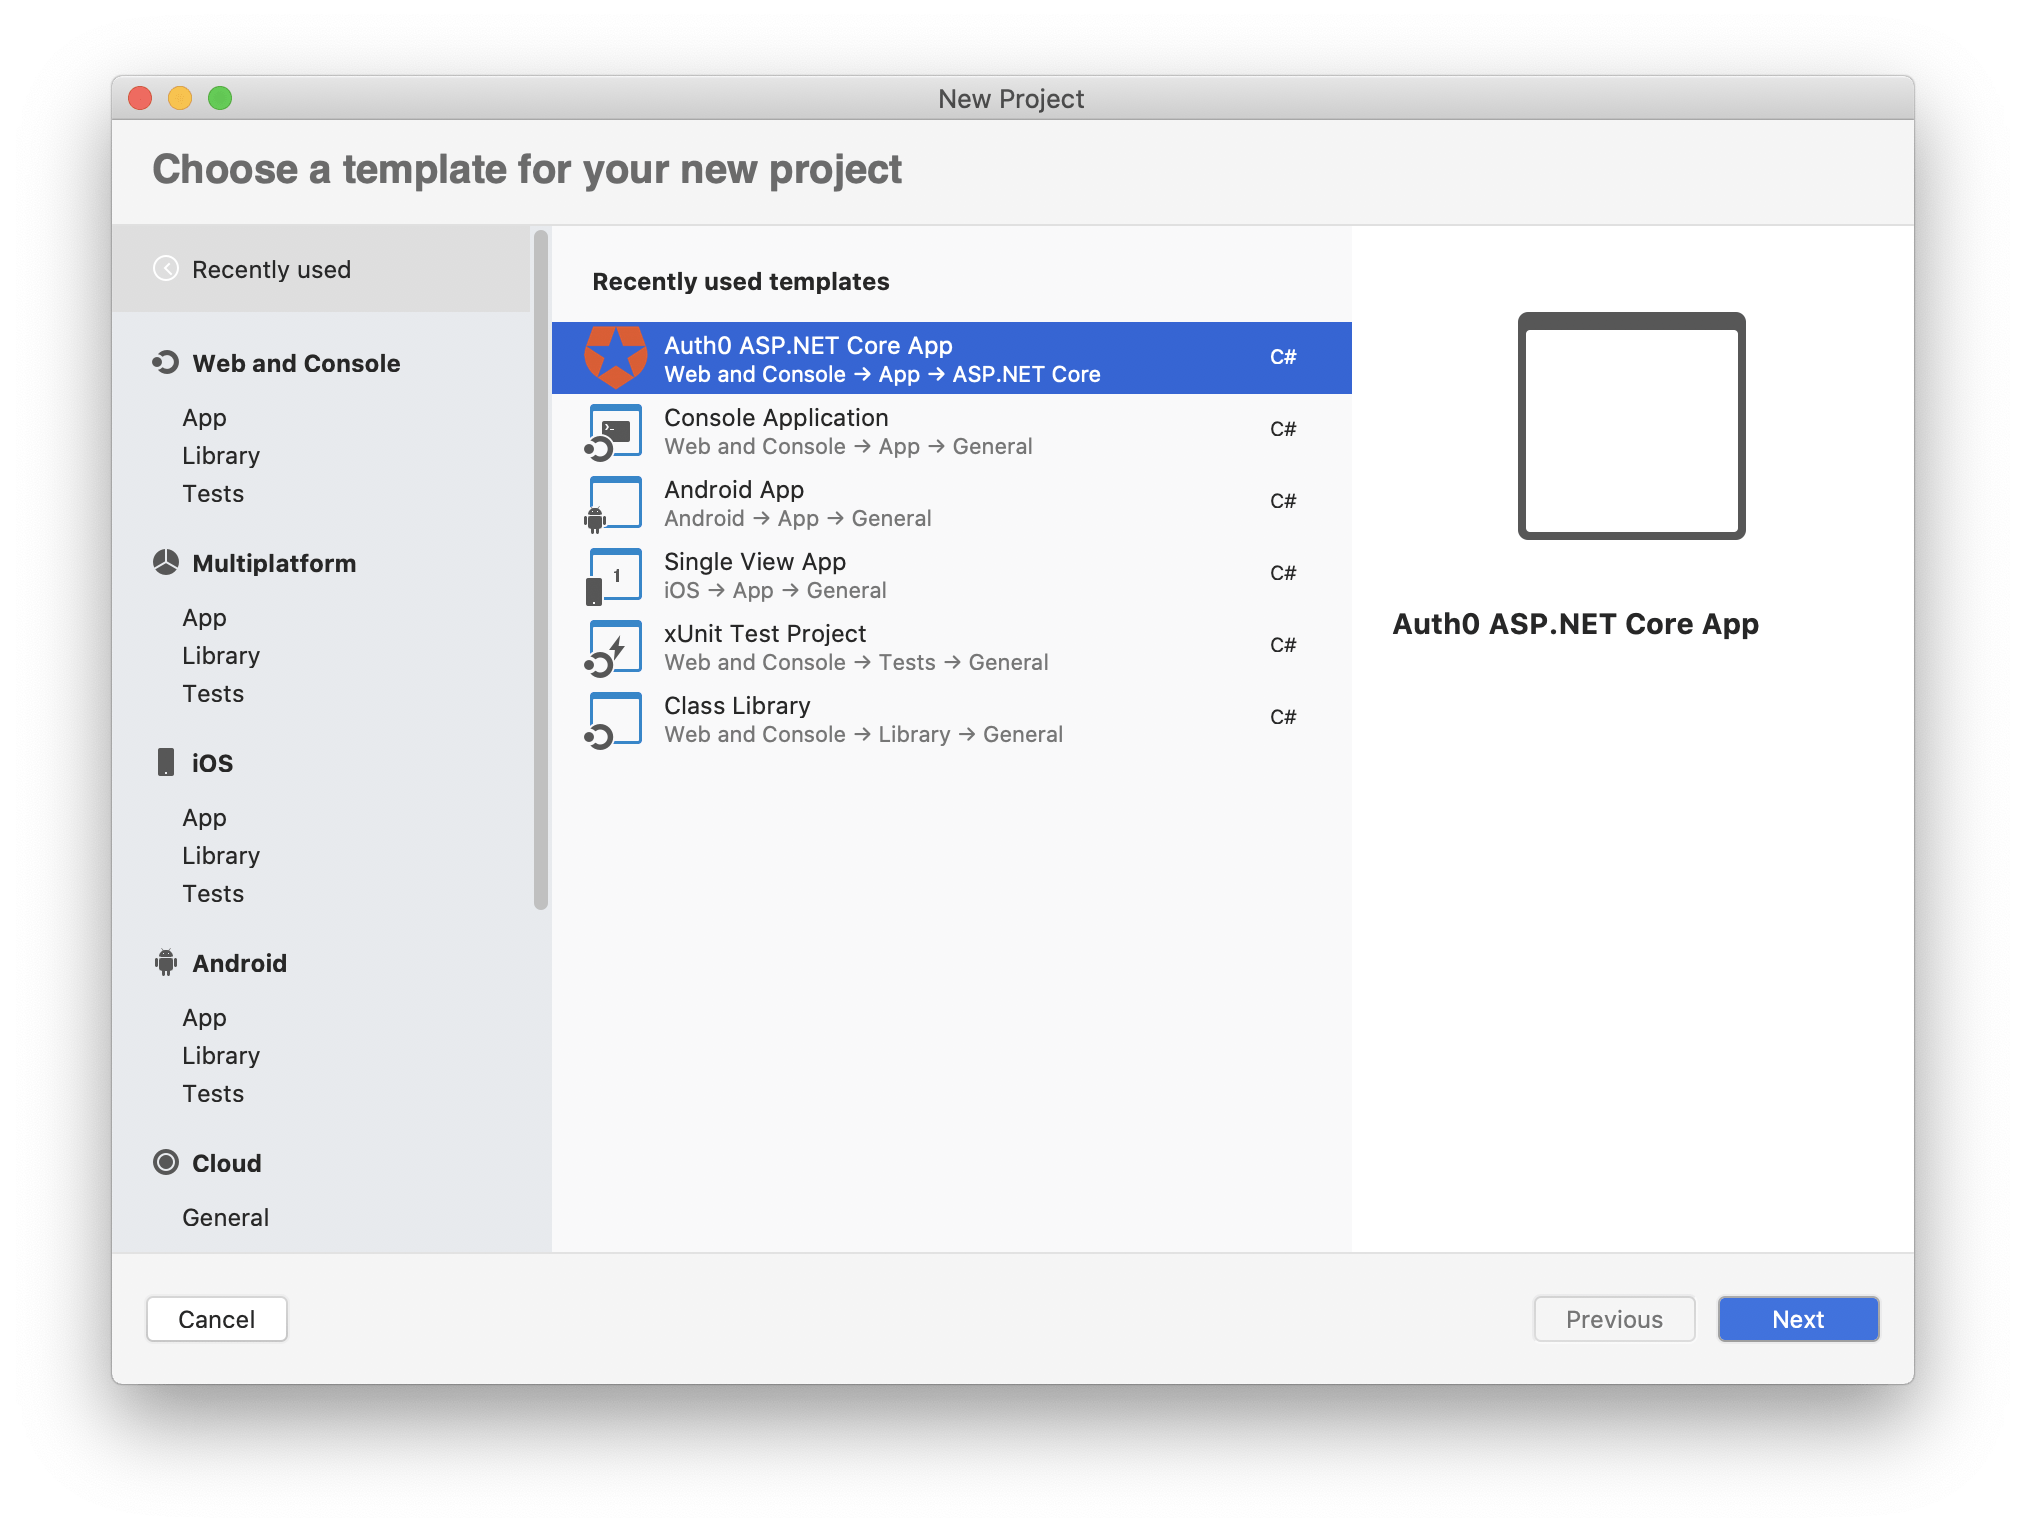This screenshot has width=2026, height=1532.
Task: Click the Console Application template icon
Action: pos(614,431)
